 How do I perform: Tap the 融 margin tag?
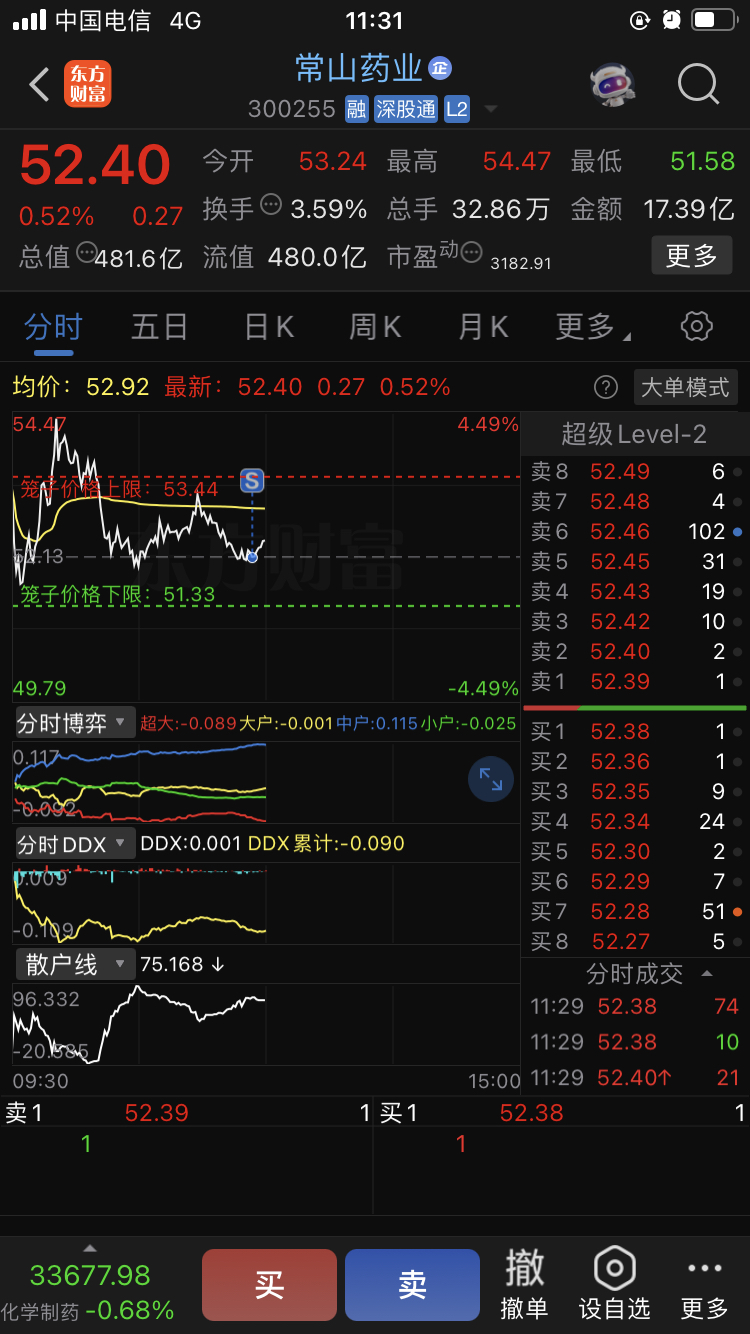coord(357,109)
